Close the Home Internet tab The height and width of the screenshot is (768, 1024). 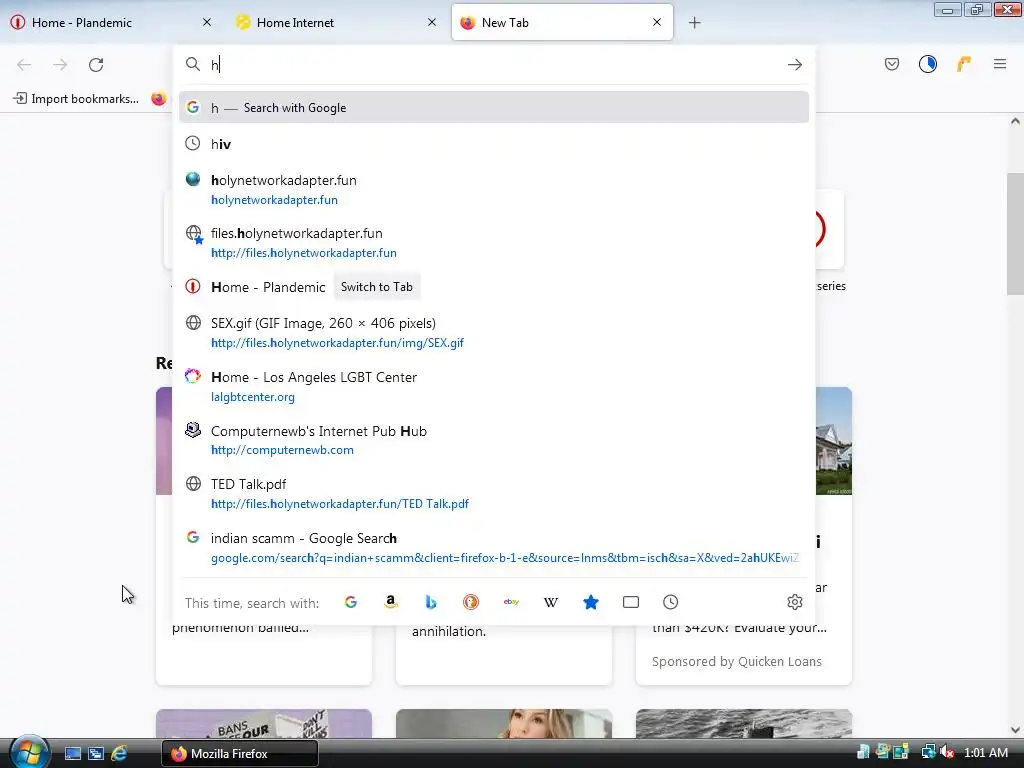coord(432,22)
